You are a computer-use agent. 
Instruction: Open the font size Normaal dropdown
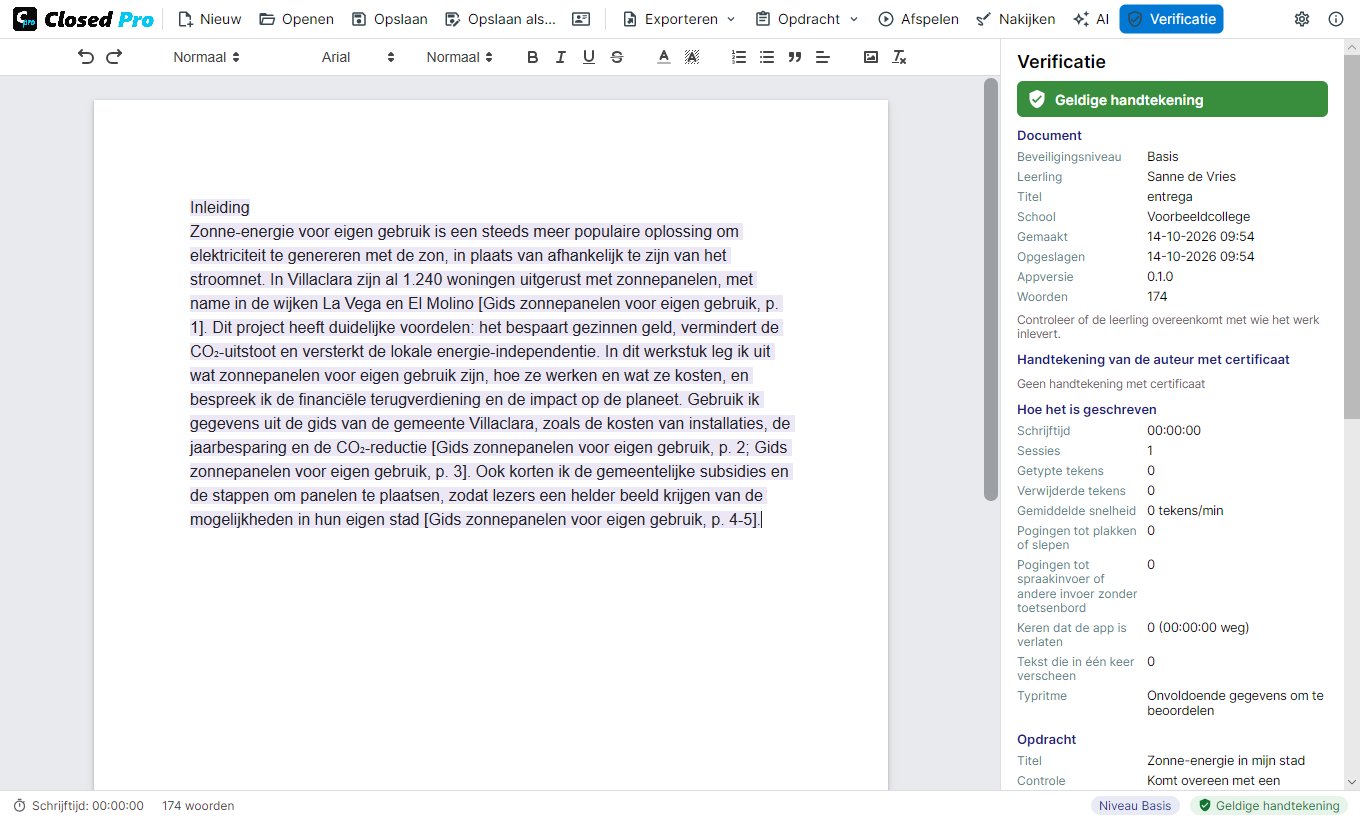(x=459, y=57)
